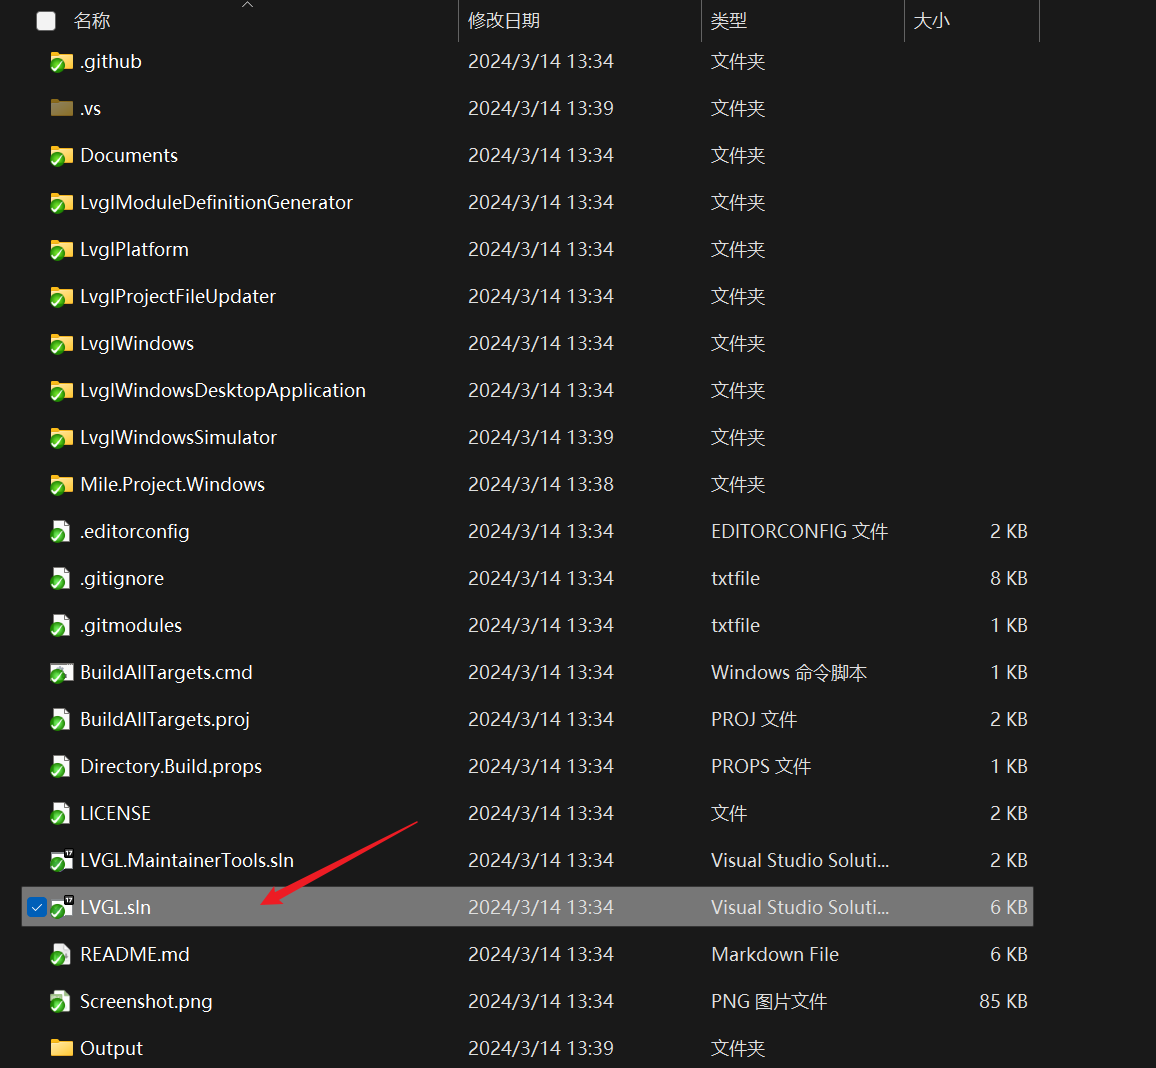Click the 8 KB size of .gitignore

tap(1009, 579)
